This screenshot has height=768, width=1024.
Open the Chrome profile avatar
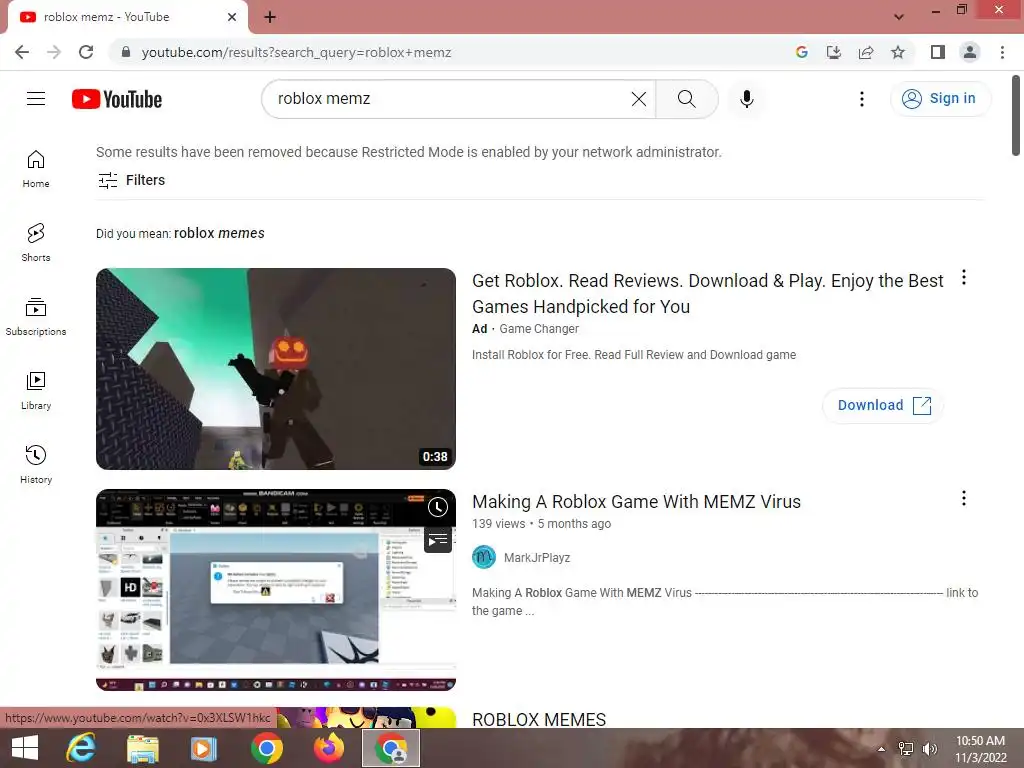point(970,52)
